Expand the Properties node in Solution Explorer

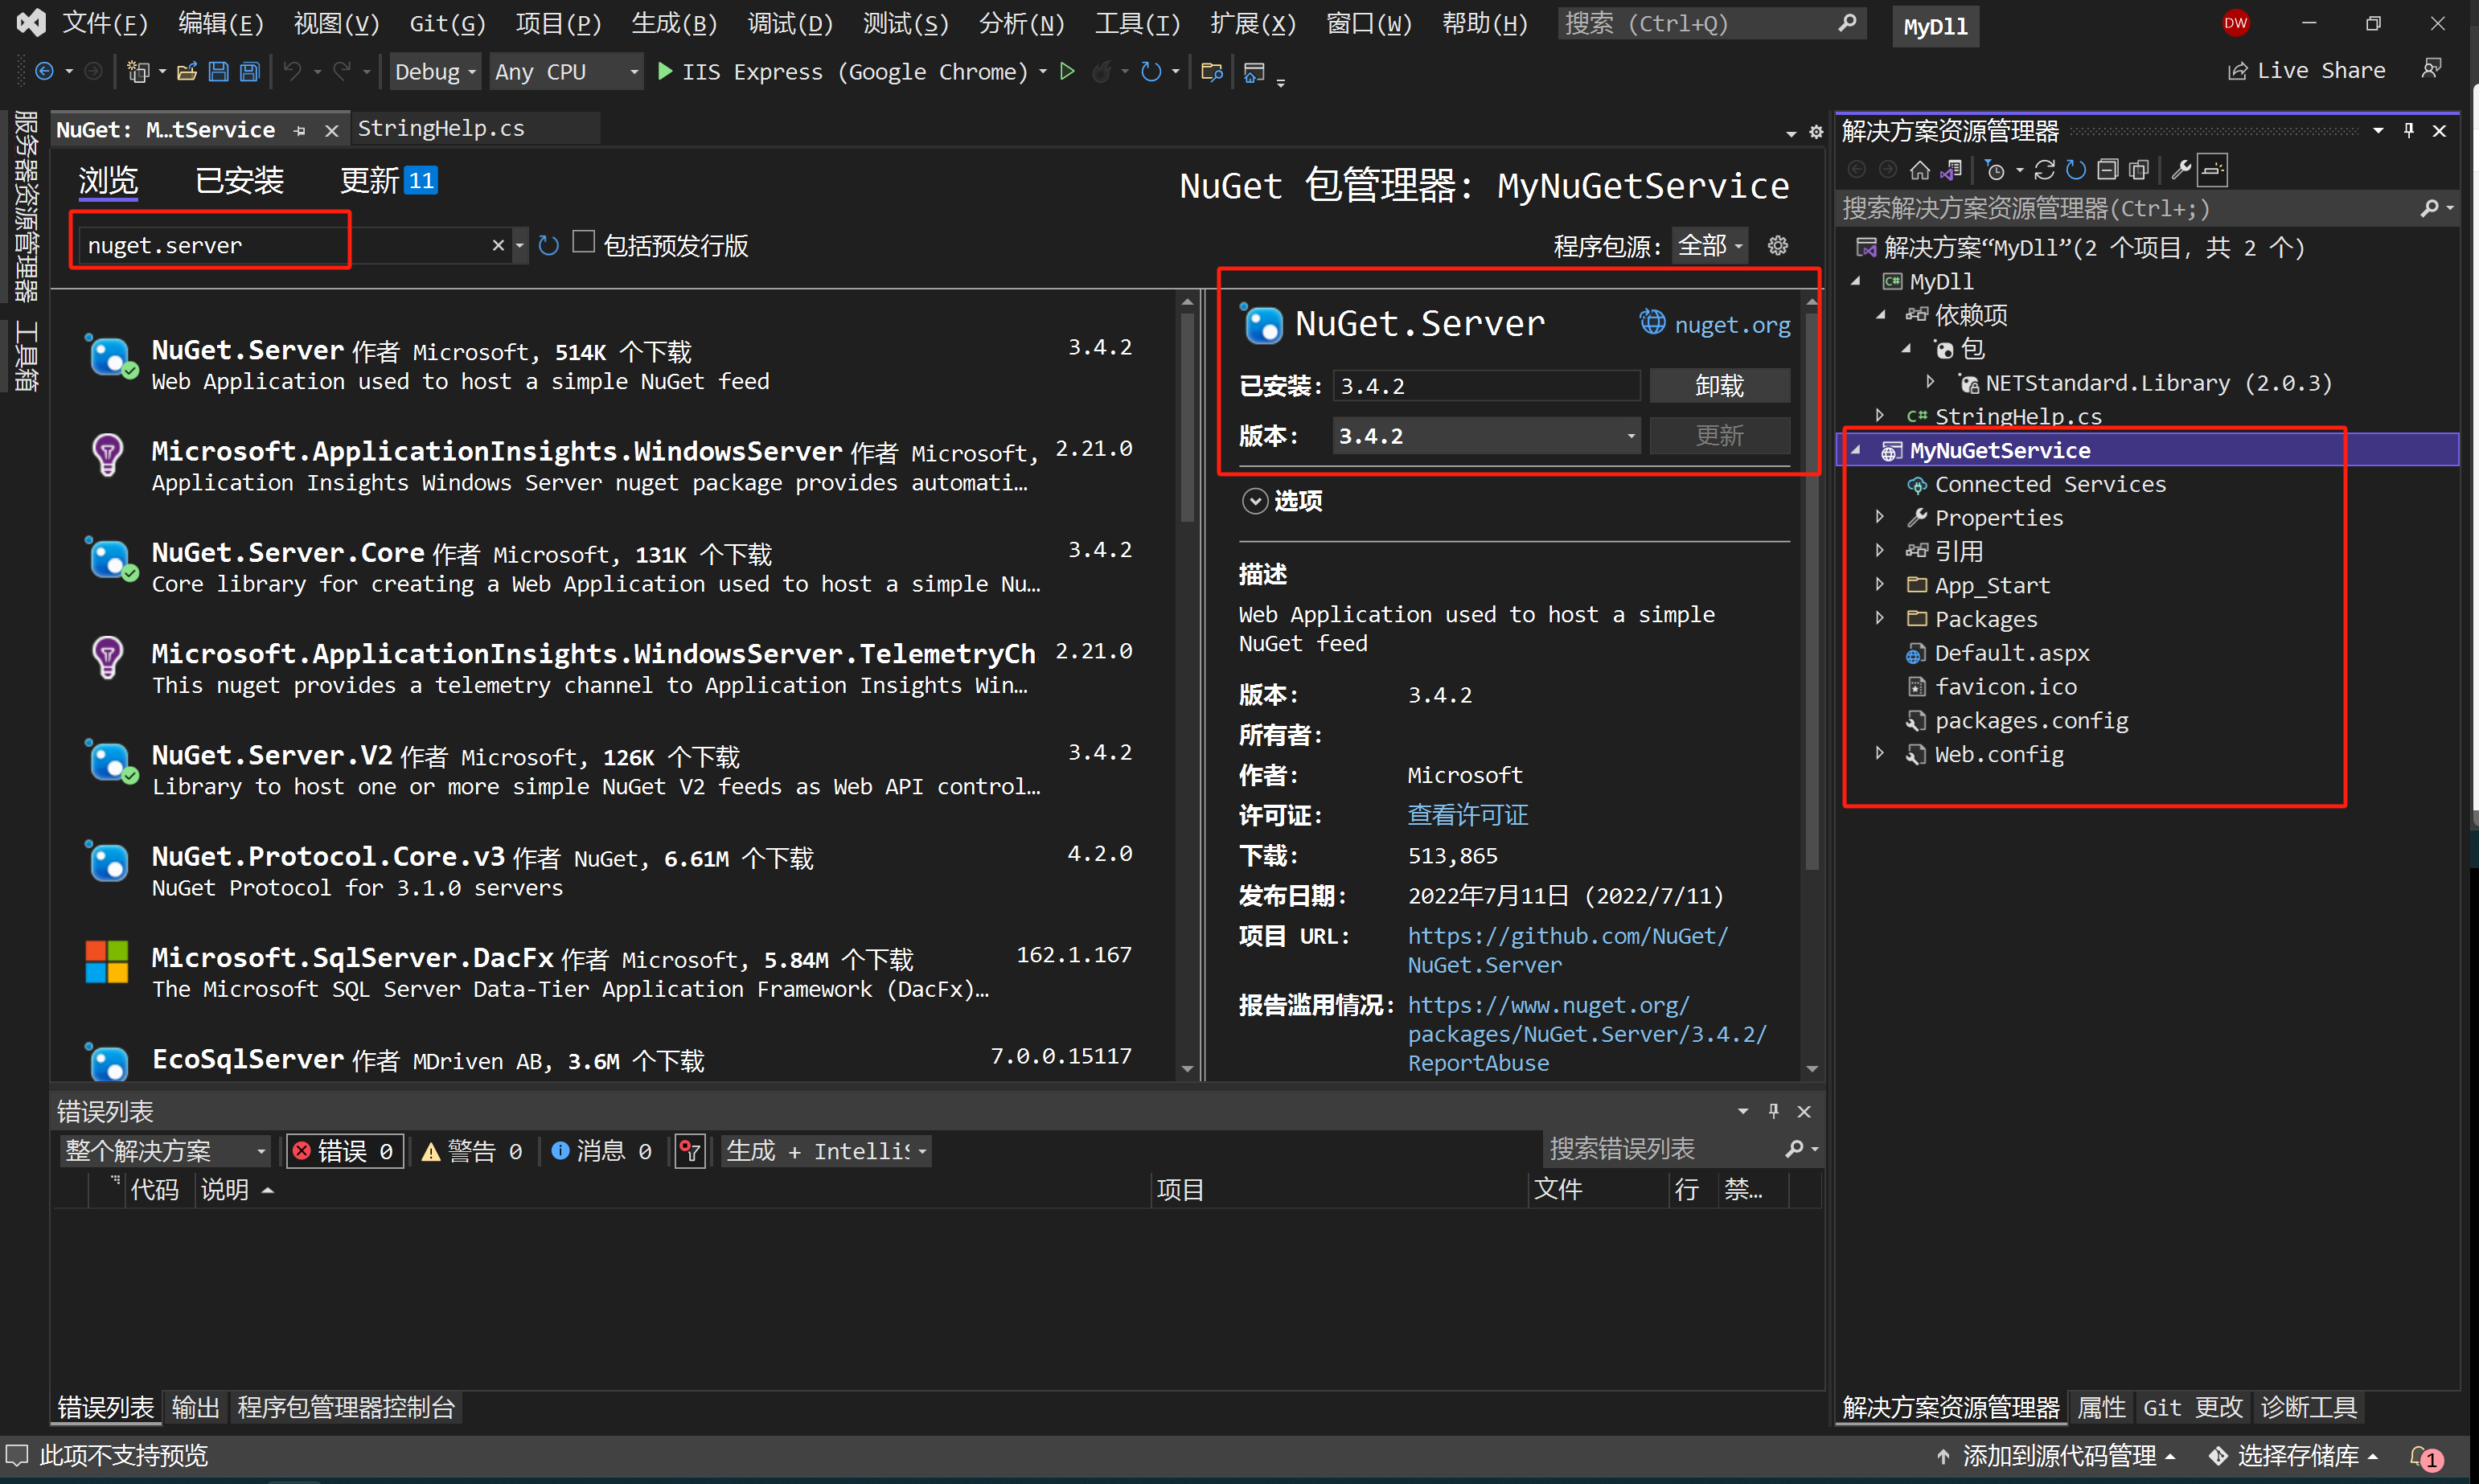pos(1880,517)
